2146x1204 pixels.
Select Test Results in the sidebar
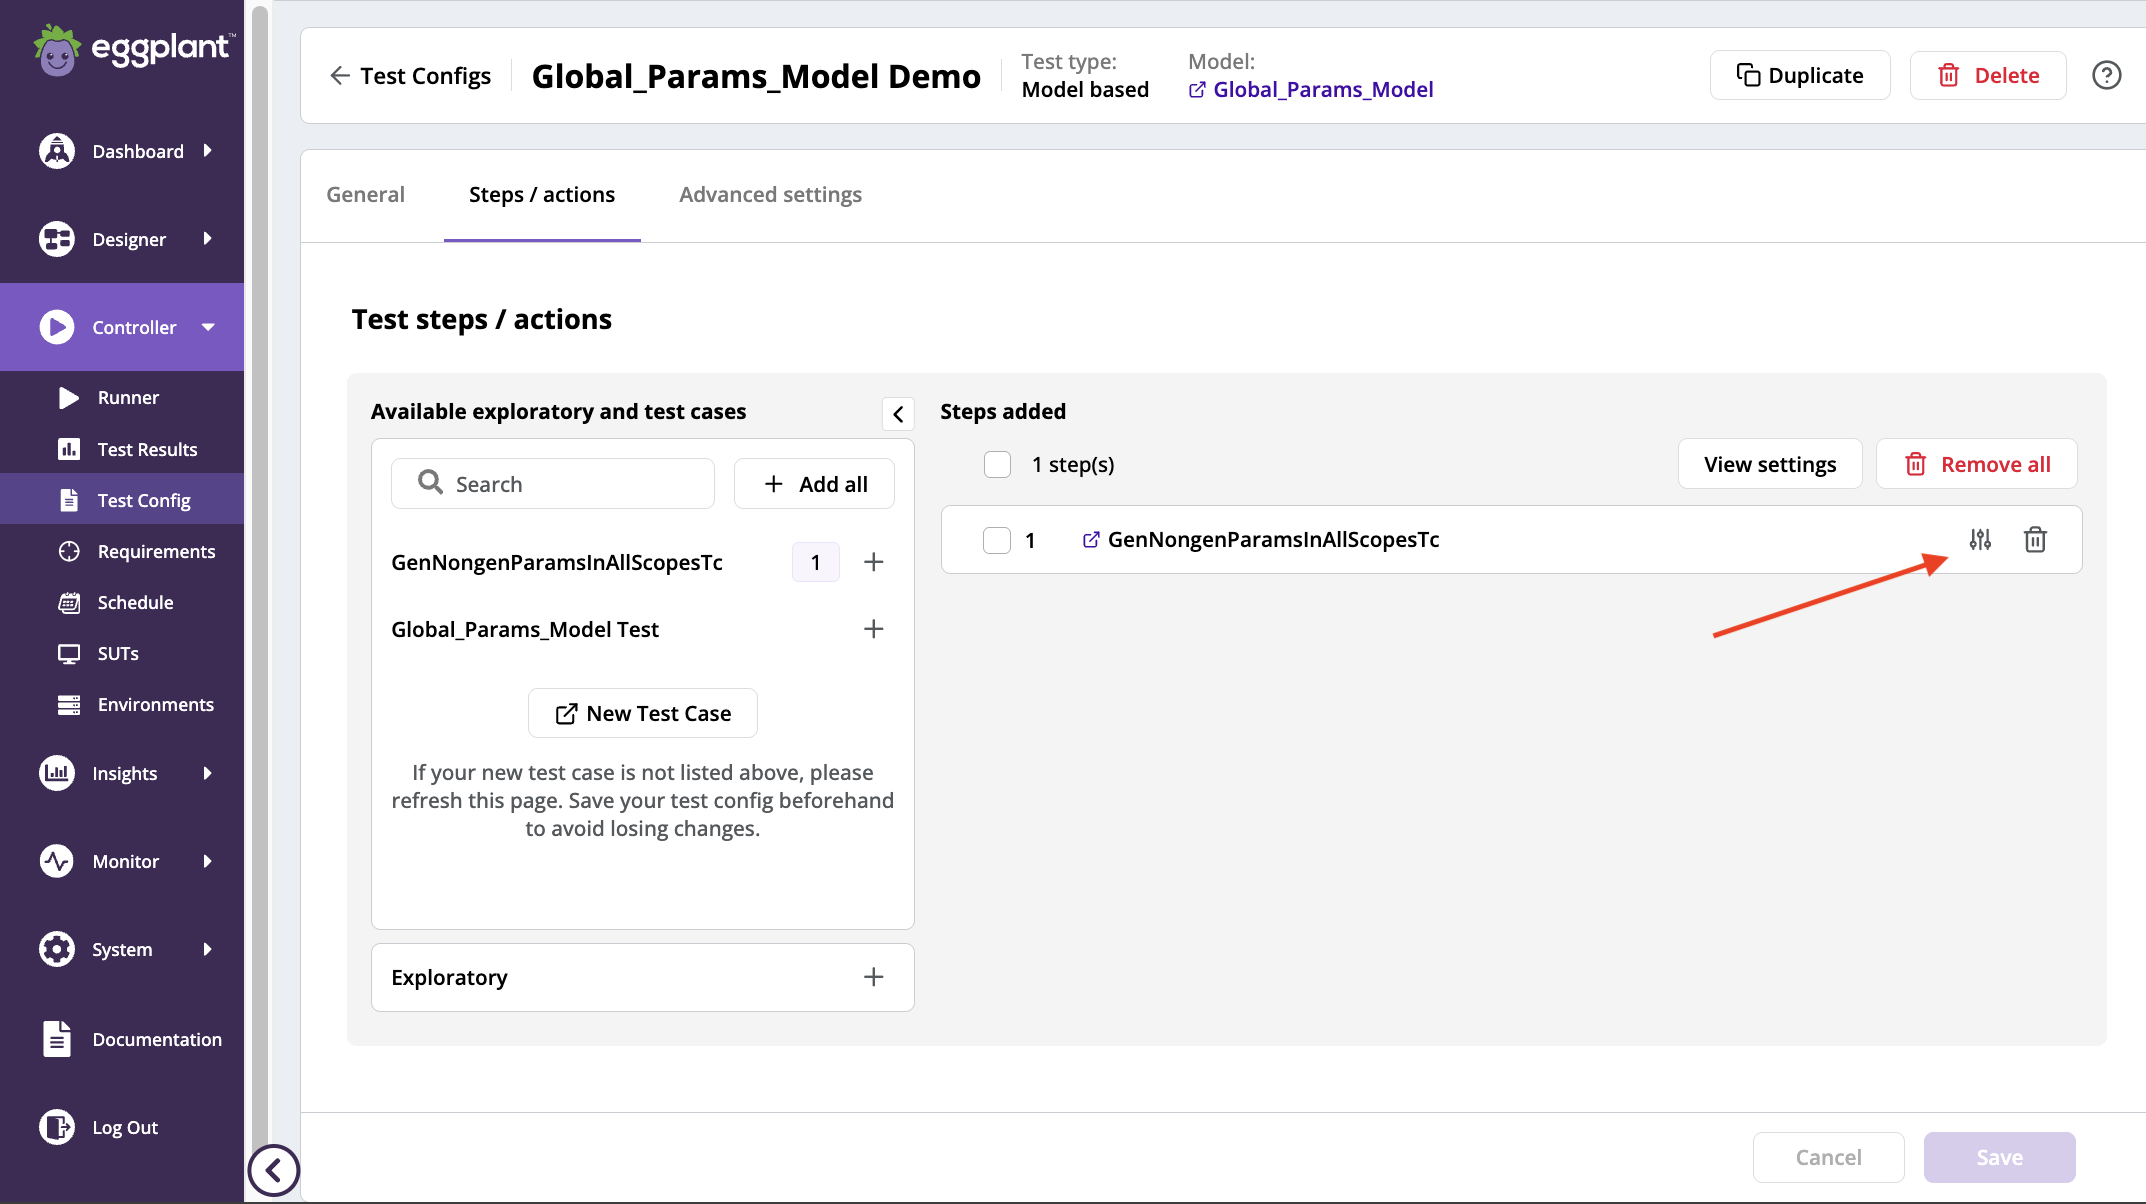pos(147,449)
